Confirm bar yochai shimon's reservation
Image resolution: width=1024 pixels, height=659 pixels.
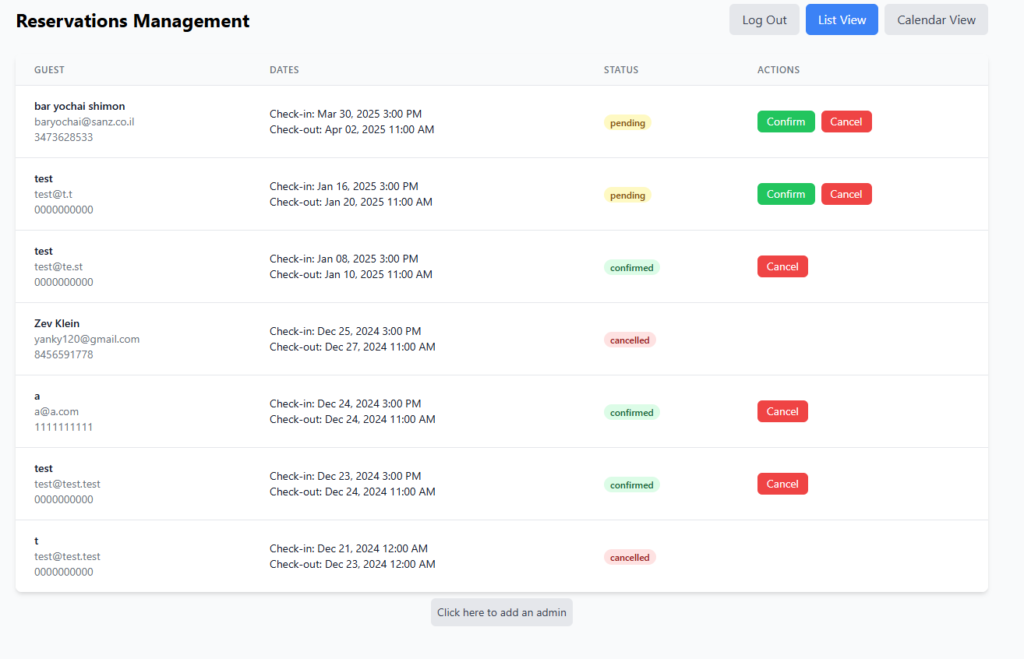785,122
